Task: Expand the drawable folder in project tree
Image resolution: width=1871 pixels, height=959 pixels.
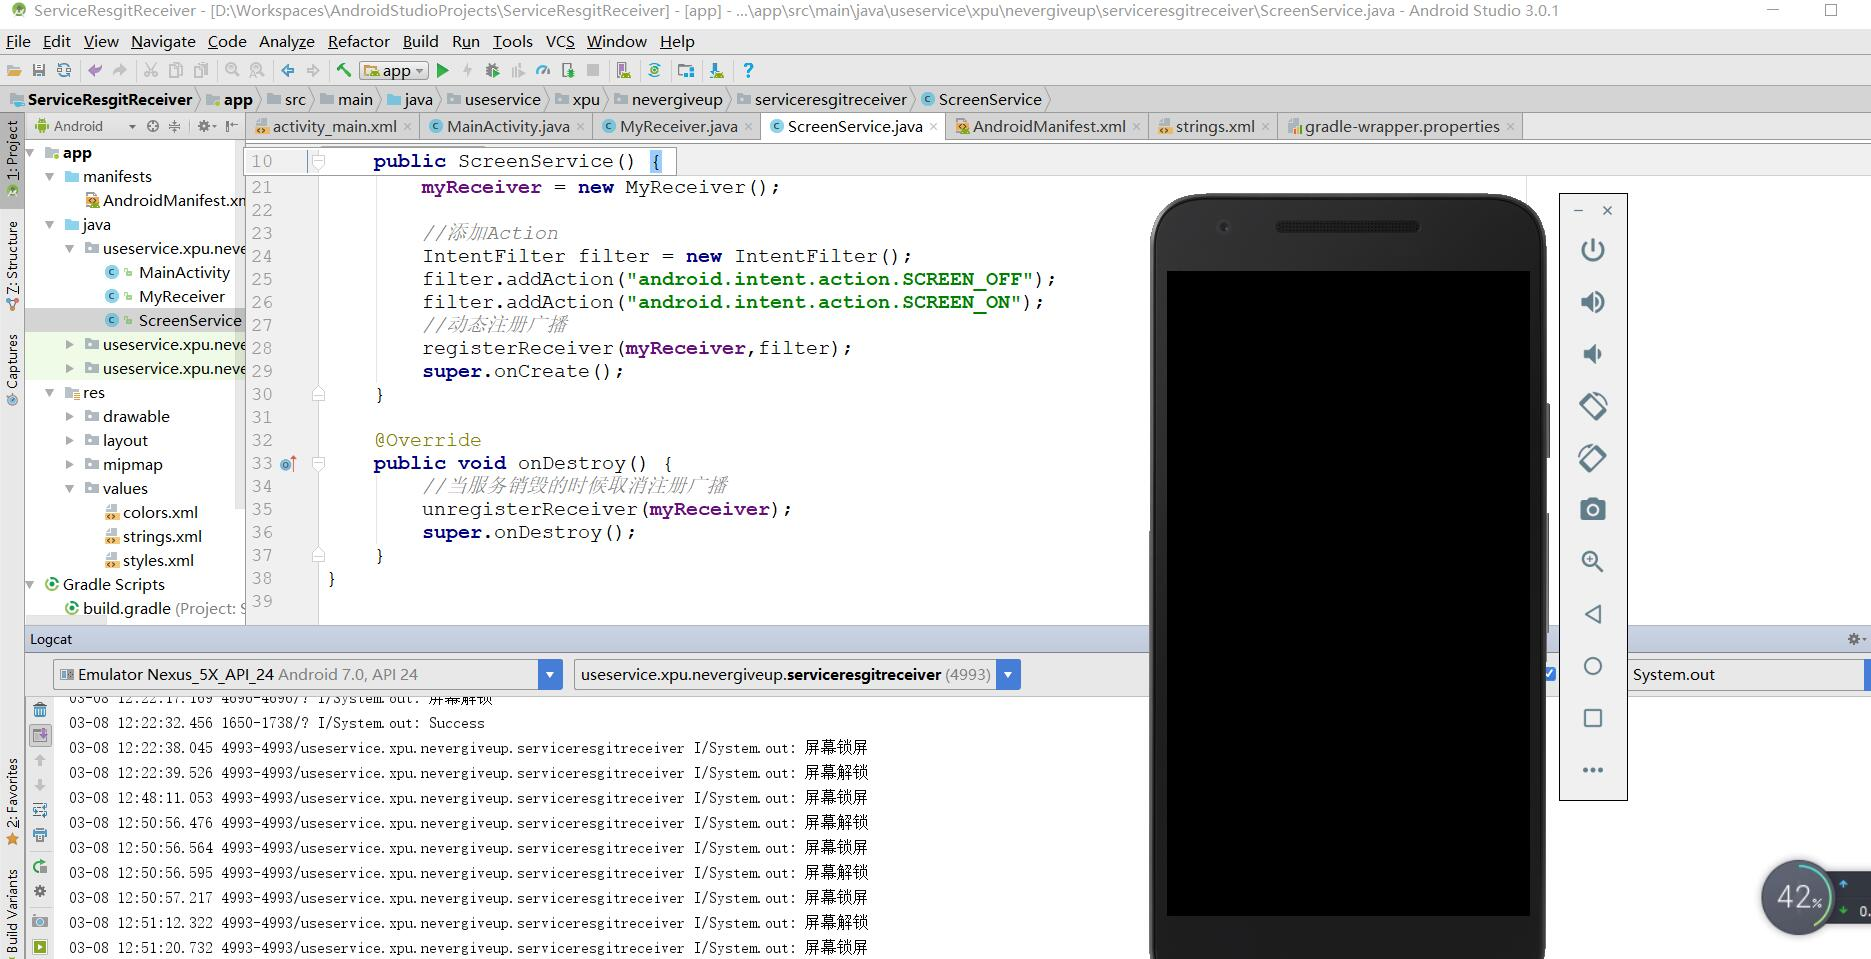Action: tap(70, 416)
